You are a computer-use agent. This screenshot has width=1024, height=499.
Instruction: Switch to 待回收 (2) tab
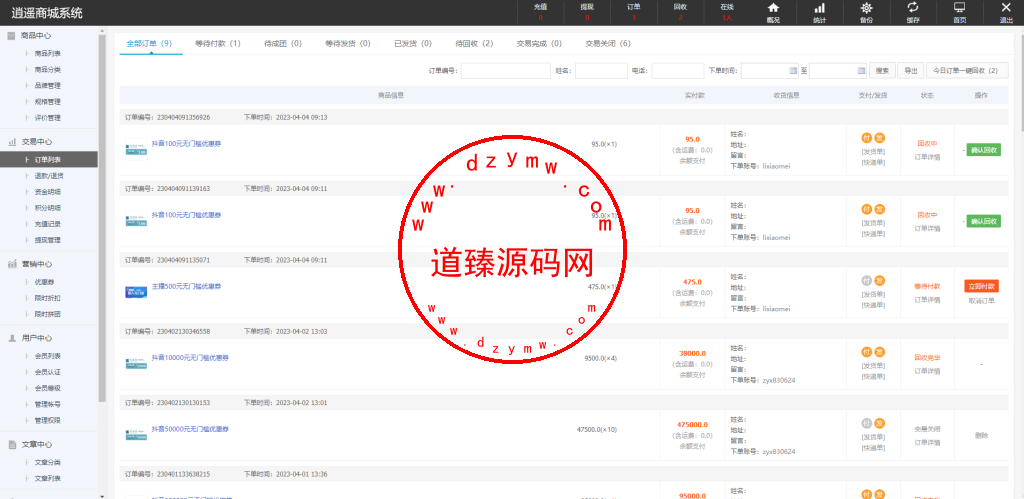[474, 43]
